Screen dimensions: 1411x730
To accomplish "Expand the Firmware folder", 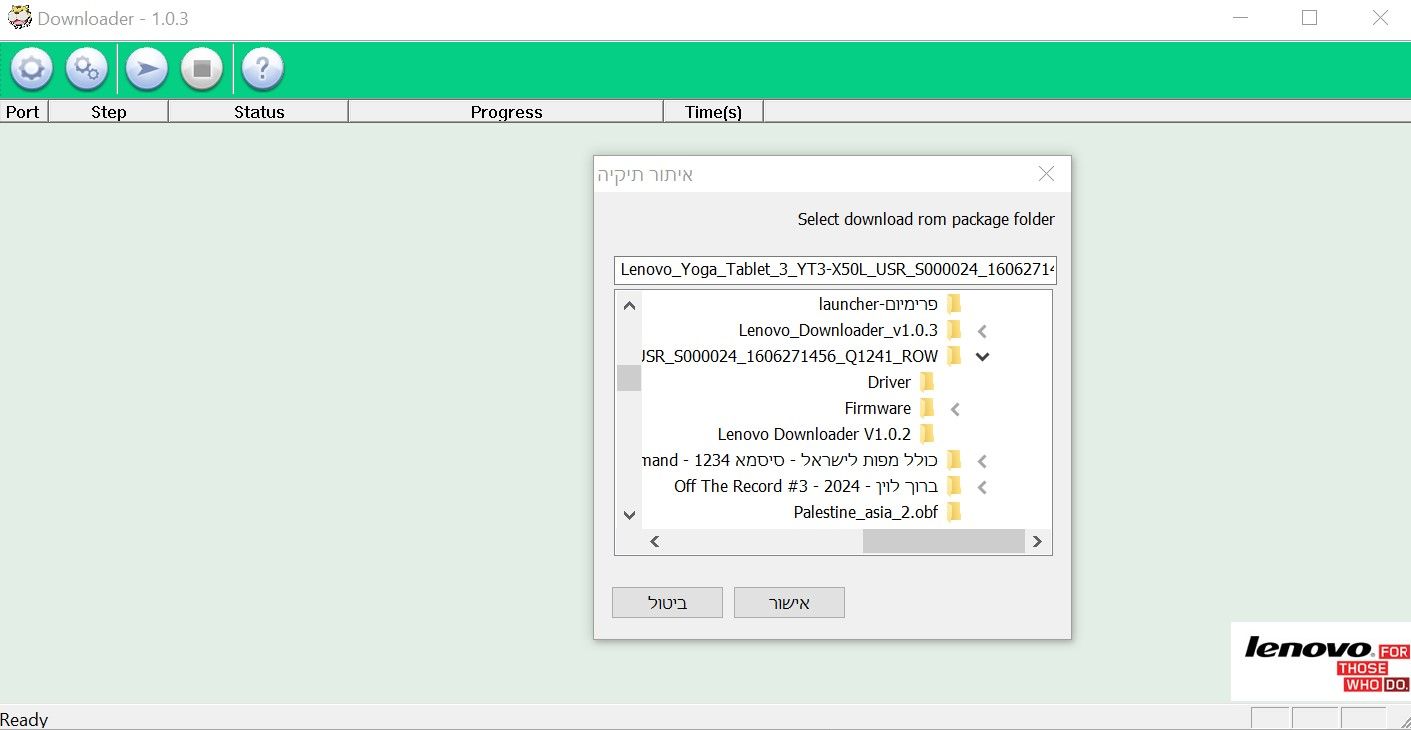I will (x=955, y=409).
